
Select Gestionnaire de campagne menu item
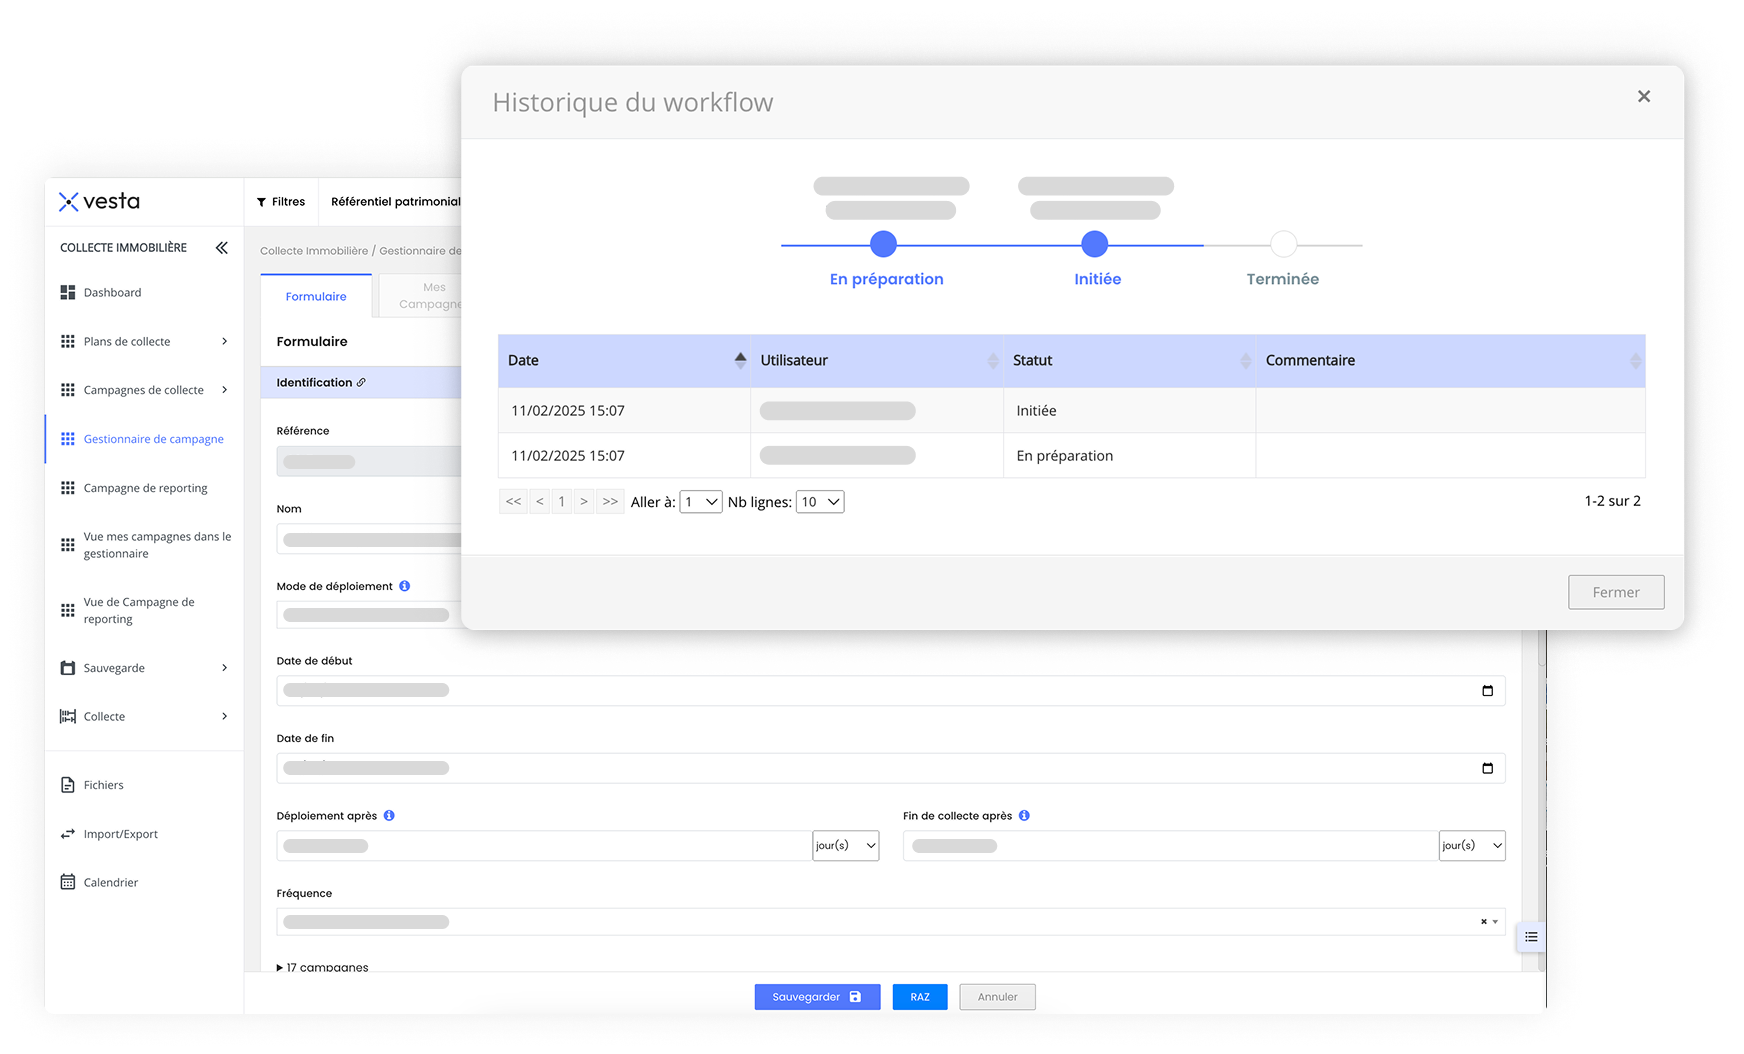click(153, 439)
